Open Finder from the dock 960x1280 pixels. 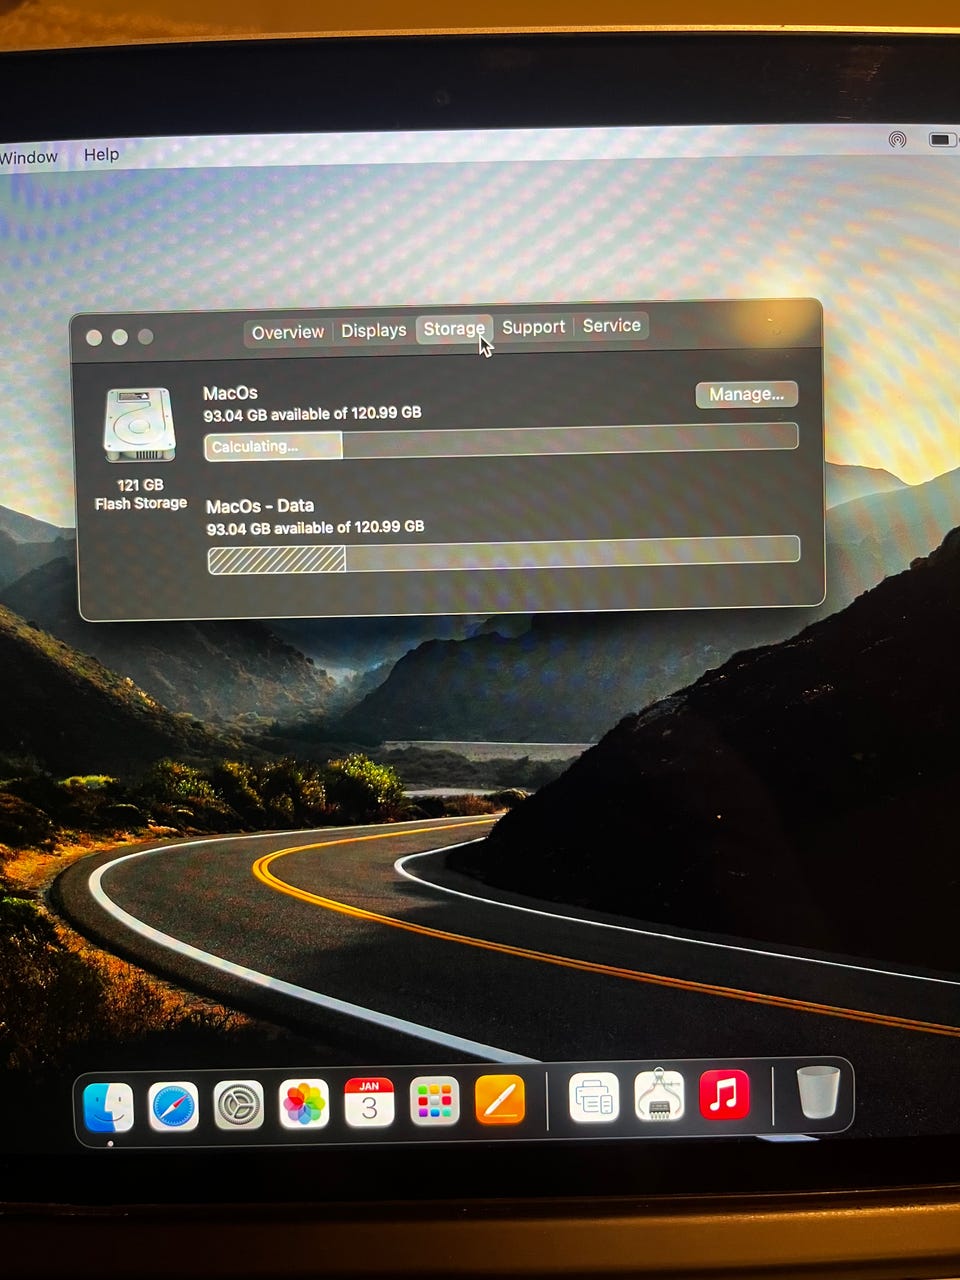click(109, 1107)
